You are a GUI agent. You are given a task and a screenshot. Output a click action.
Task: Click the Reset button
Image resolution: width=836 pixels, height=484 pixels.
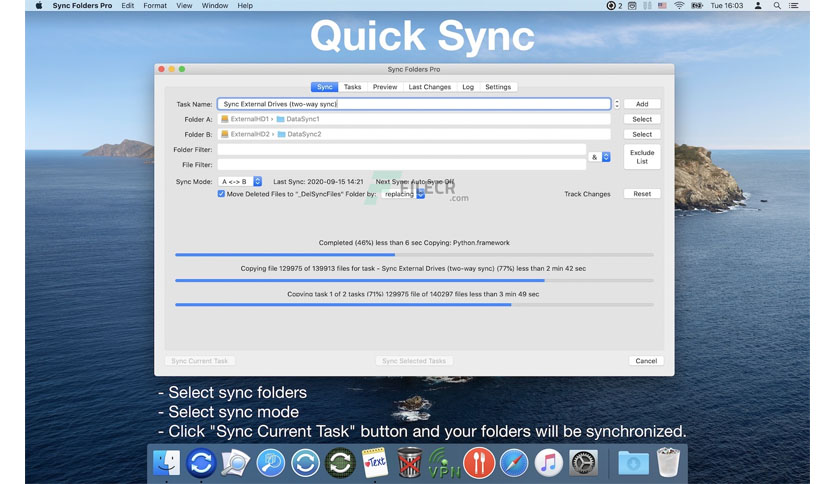point(642,193)
